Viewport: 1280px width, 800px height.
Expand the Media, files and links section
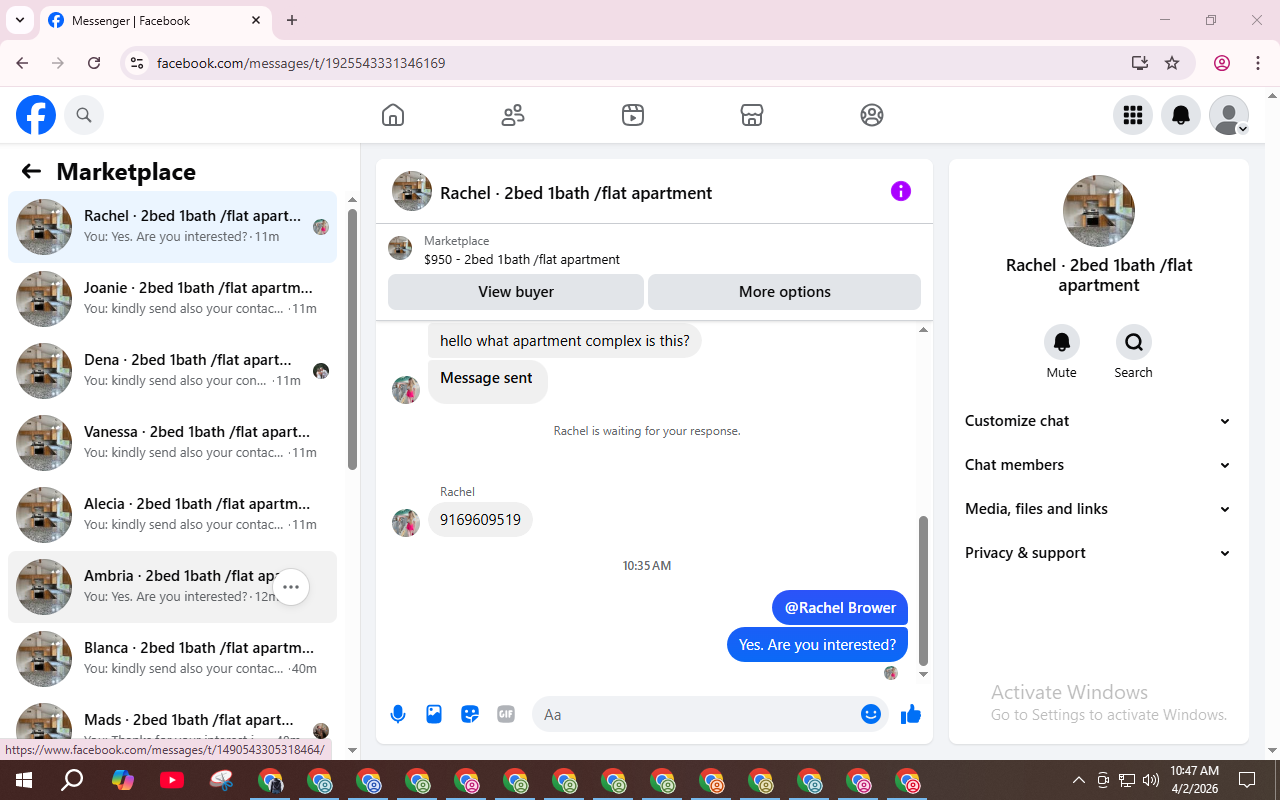click(1099, 509)
